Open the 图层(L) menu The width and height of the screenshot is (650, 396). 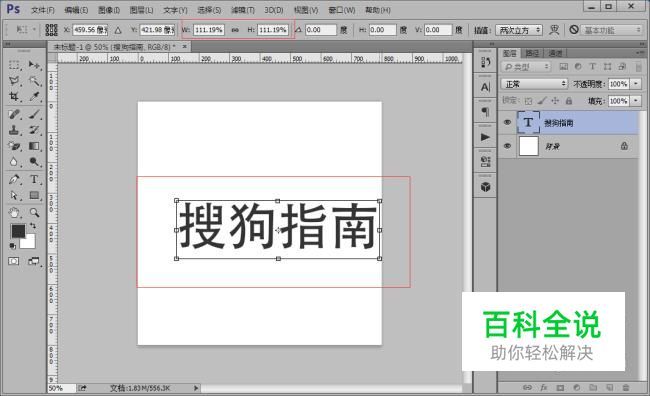(x=141, y=10)
